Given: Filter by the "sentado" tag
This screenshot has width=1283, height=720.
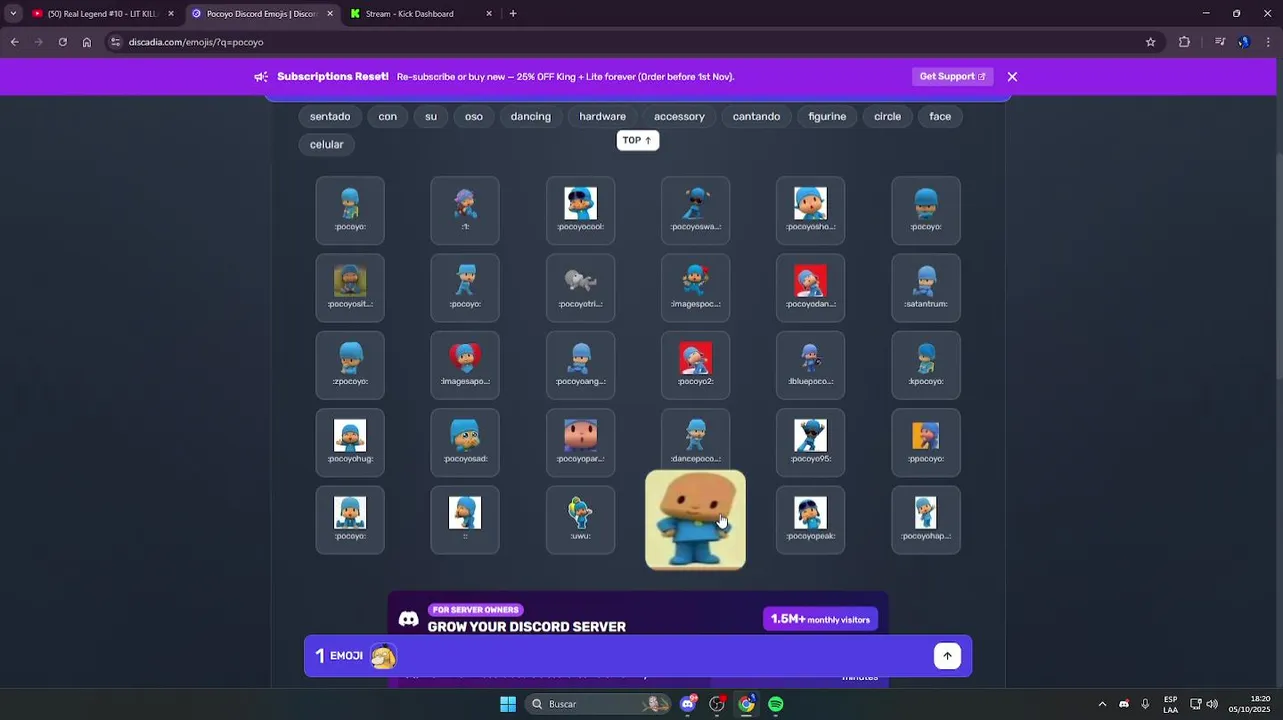Looking at the screenshot, I should click(330, 116).
